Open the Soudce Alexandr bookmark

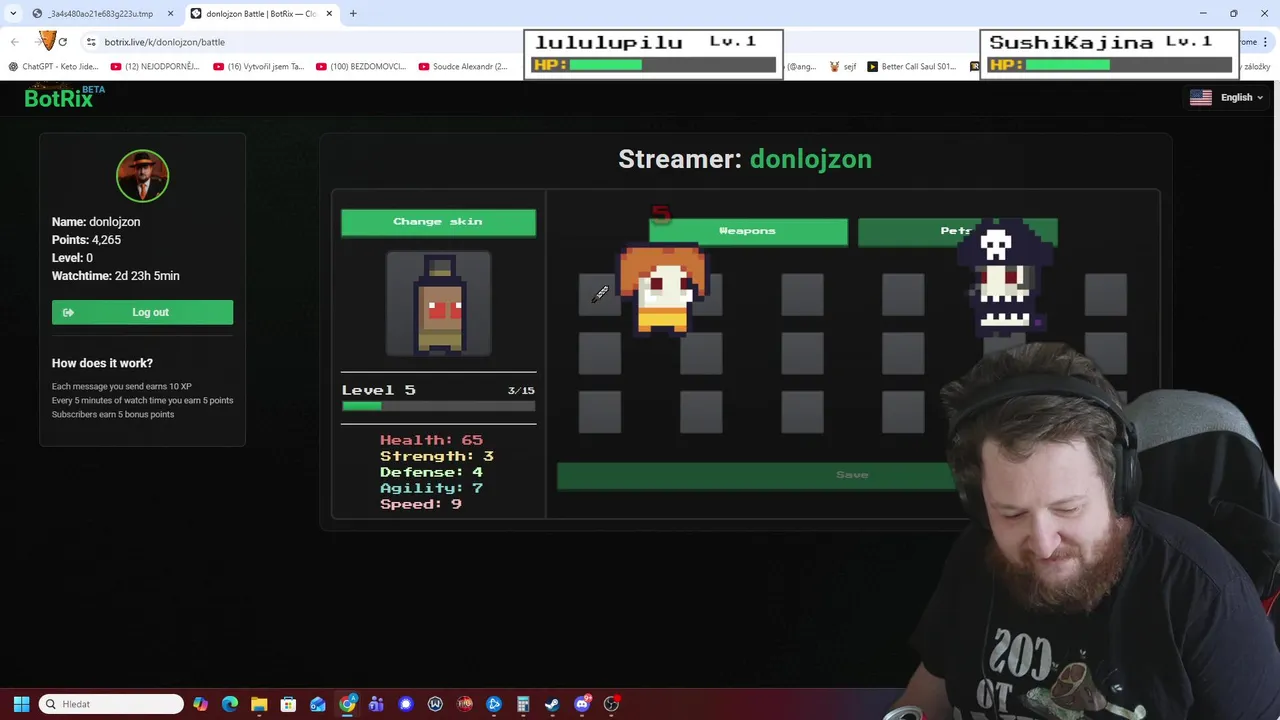point(464,66)
